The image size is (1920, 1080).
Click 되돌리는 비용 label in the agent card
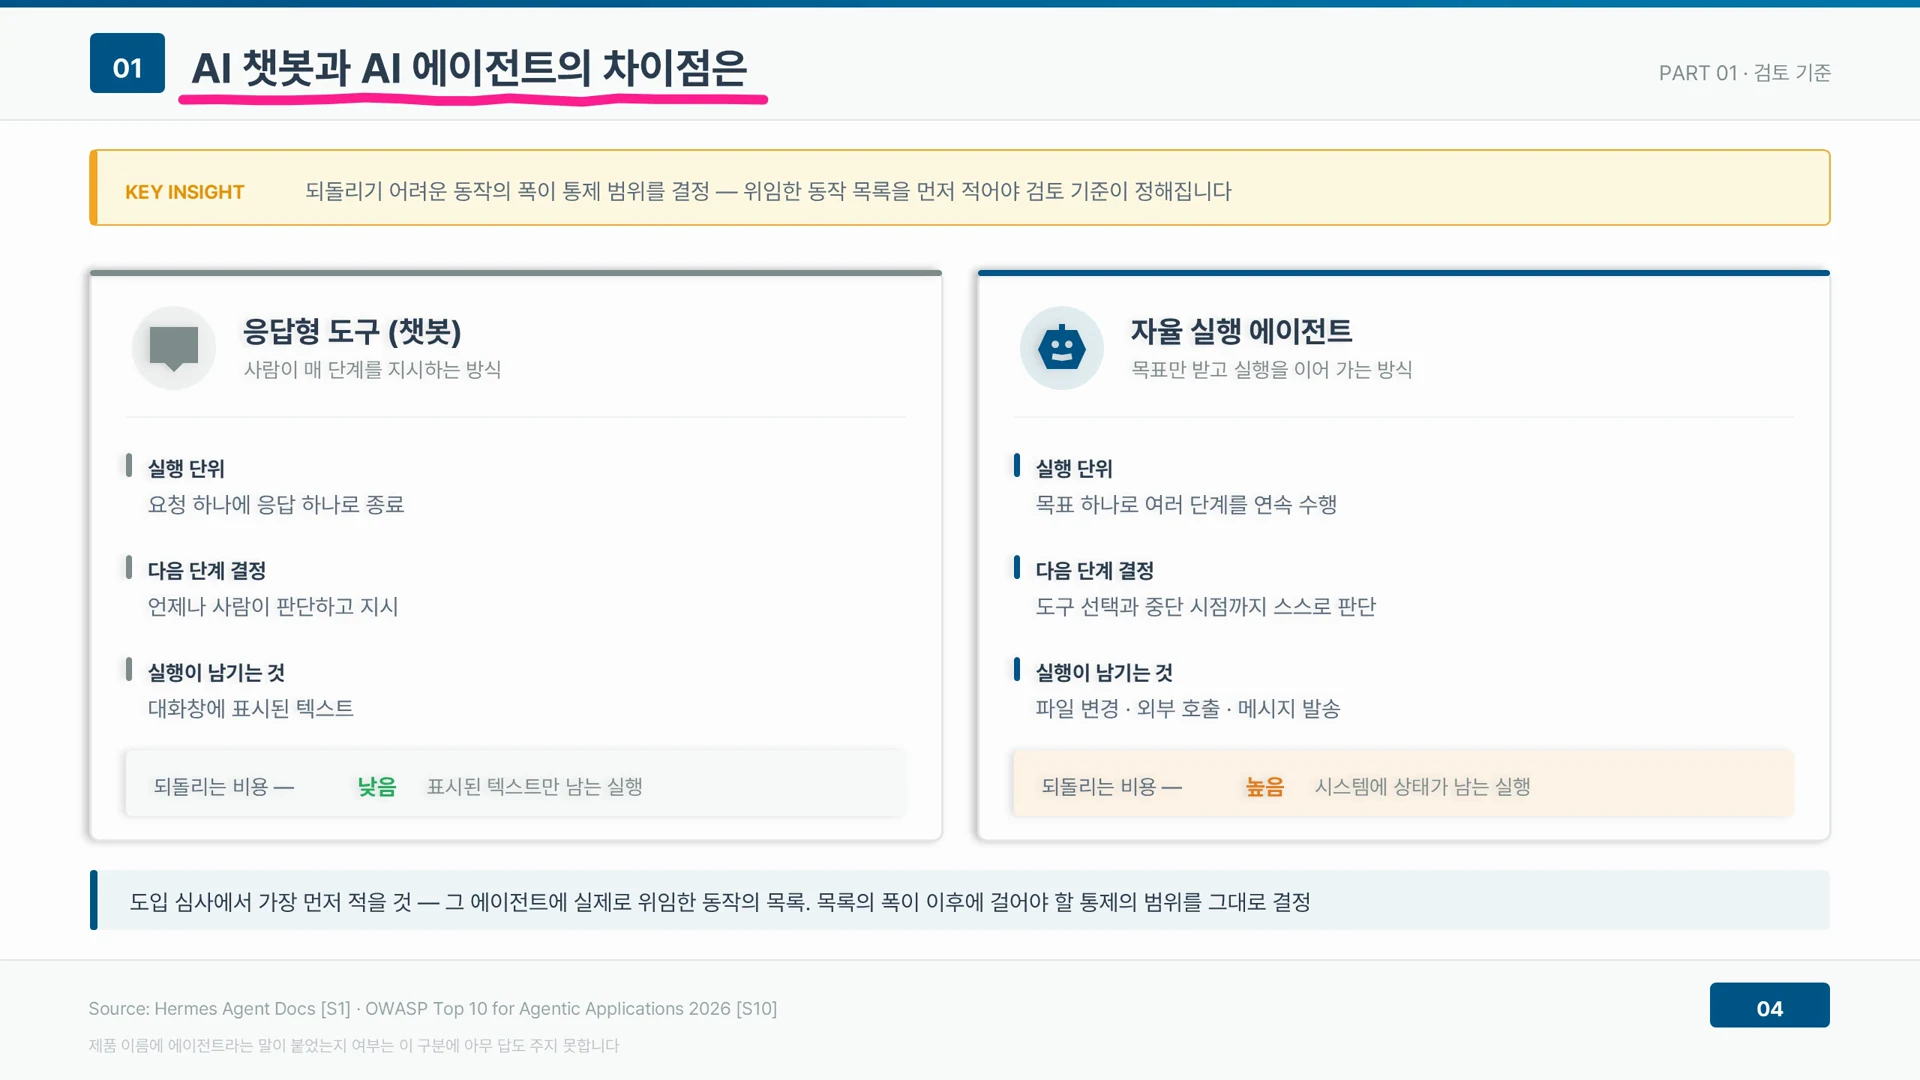(x=1111, y=787)
